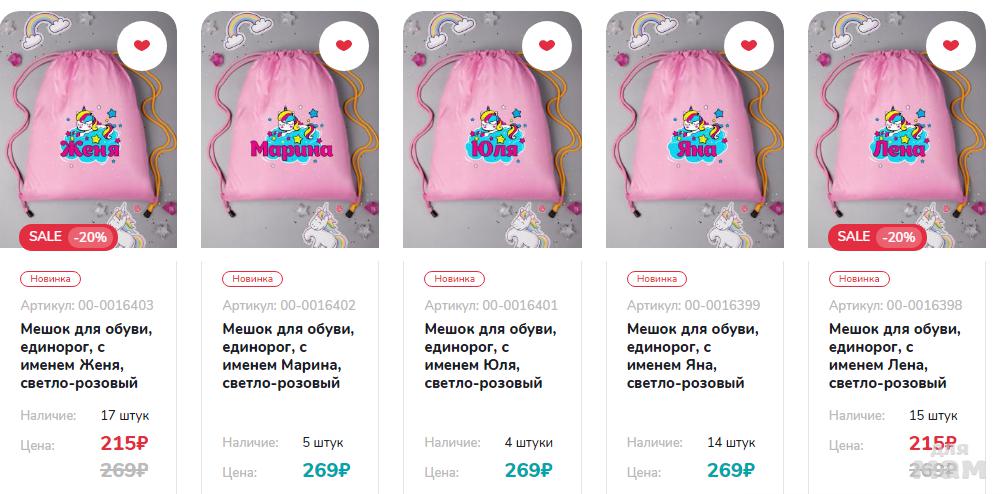This screenshot has height=494, width=1002.
Task: Click the 215₽ sale price of Женя bag
Action: pyautogui.click(x=125, y=443)
